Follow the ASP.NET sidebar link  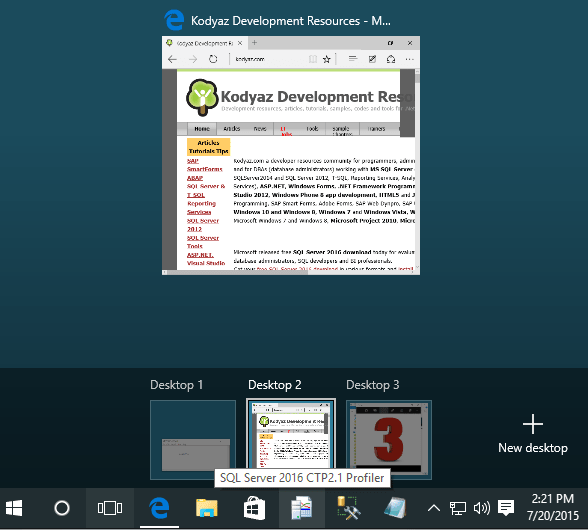point(200,255)
